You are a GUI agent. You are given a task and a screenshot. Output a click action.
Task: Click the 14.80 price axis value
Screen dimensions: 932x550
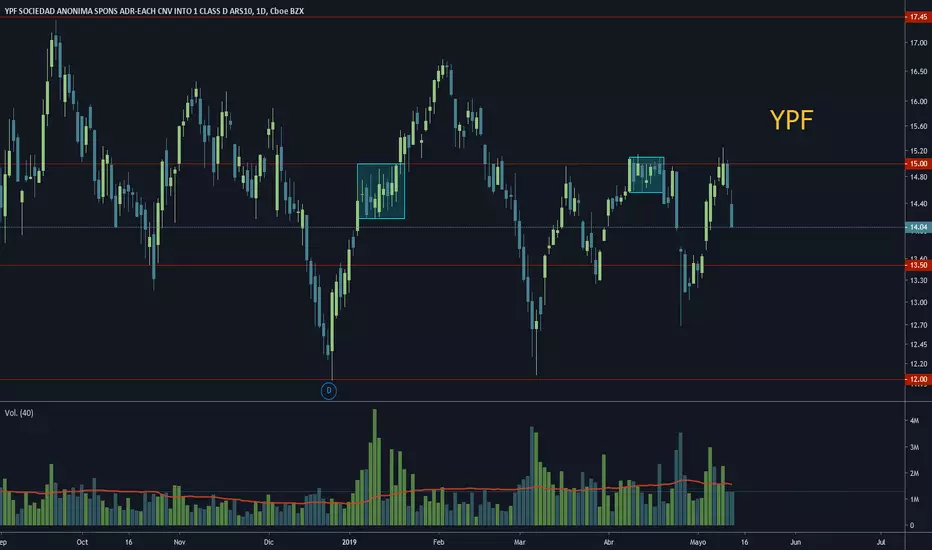coord(918,177)
